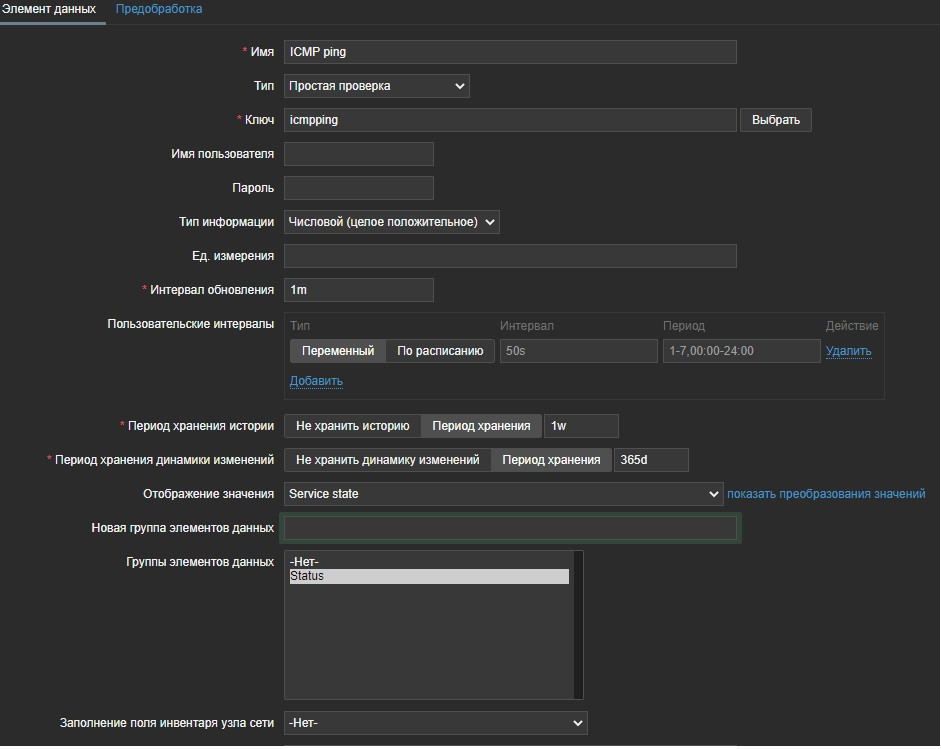
Task: Focus the Интервал обновления field 1m
Action: 358,290
